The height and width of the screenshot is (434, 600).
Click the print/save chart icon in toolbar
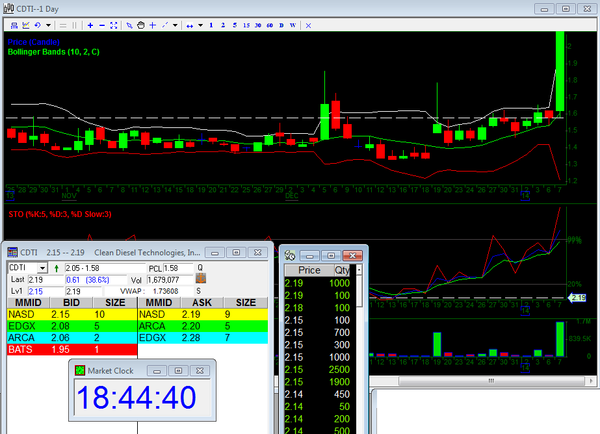tap(14, 25)
